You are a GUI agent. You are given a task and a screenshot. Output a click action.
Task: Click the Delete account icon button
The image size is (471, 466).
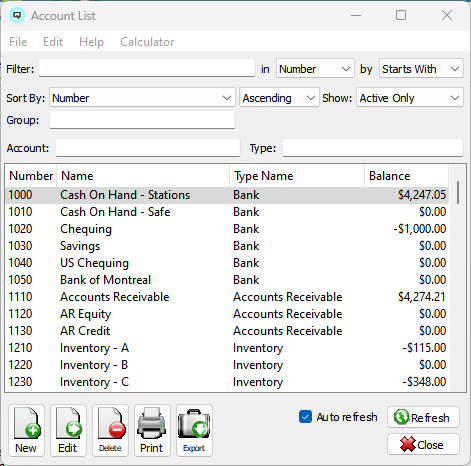click(x=110, y=430)
